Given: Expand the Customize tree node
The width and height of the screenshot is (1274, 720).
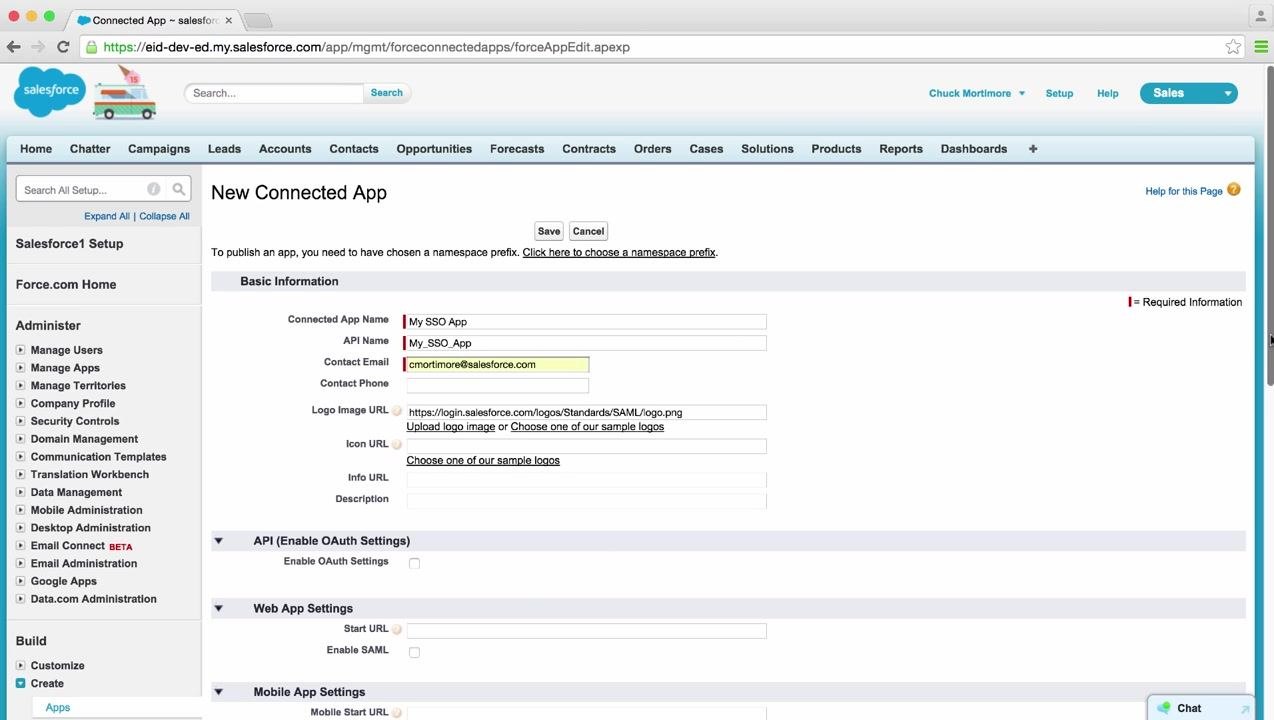Looking at the screenshot, I should (20, 666).
